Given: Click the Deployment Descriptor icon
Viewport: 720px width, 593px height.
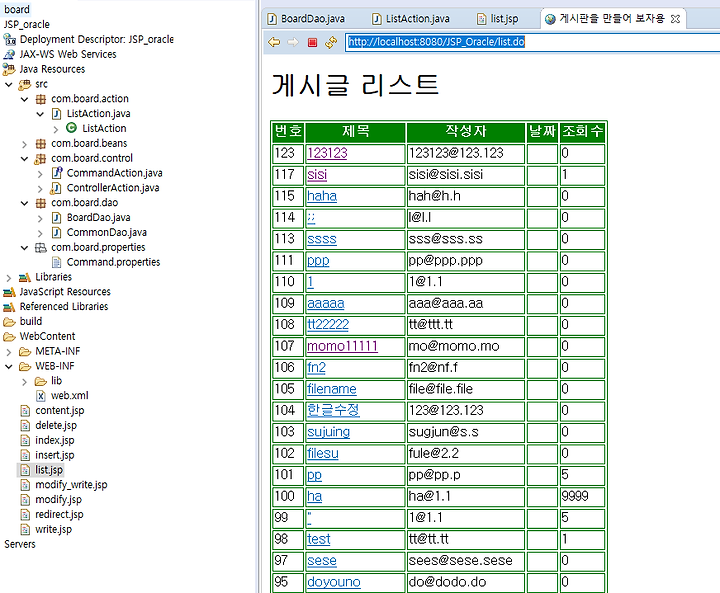Looking at the screenshot, I should click(x=9, y=40).
